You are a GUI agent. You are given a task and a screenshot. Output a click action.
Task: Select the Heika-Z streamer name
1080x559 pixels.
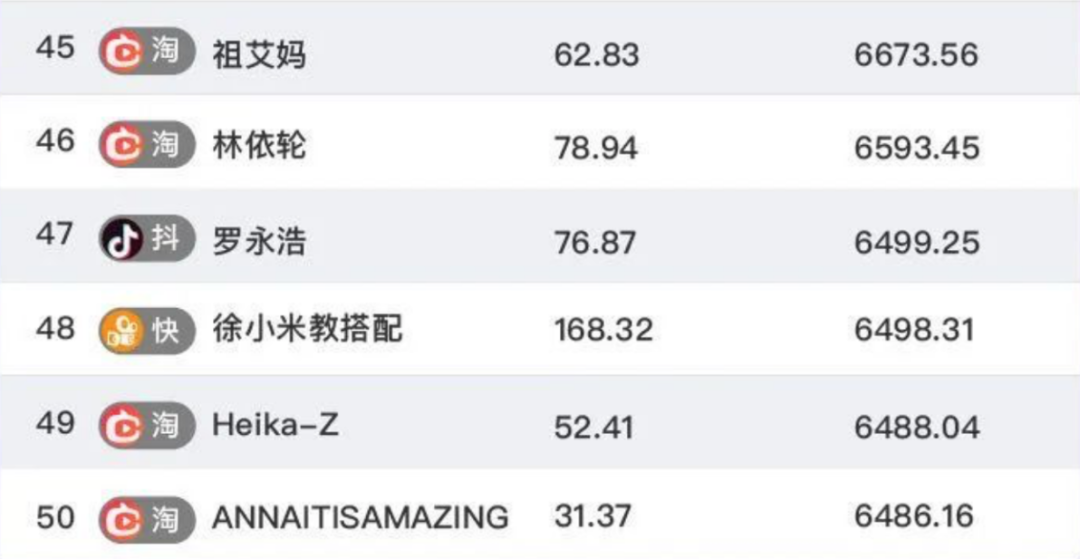coord(275,425)
